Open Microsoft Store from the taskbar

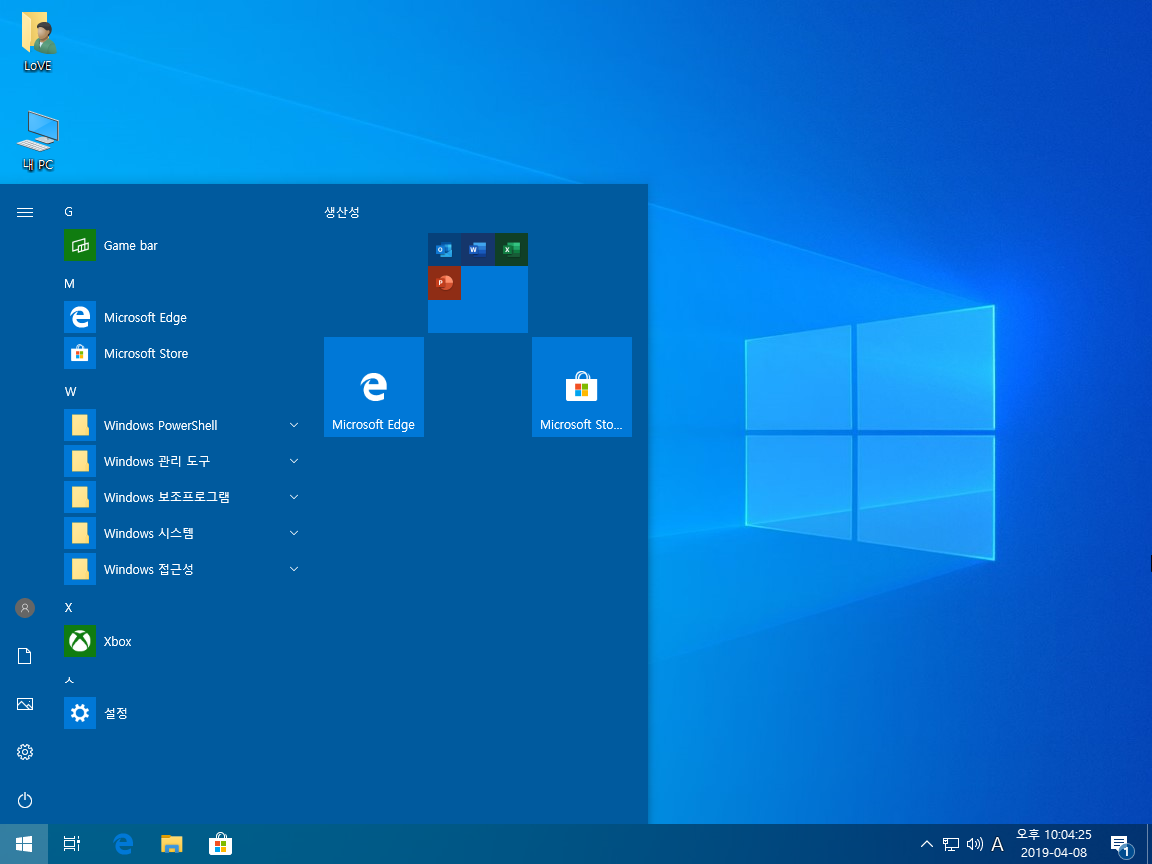220,844
